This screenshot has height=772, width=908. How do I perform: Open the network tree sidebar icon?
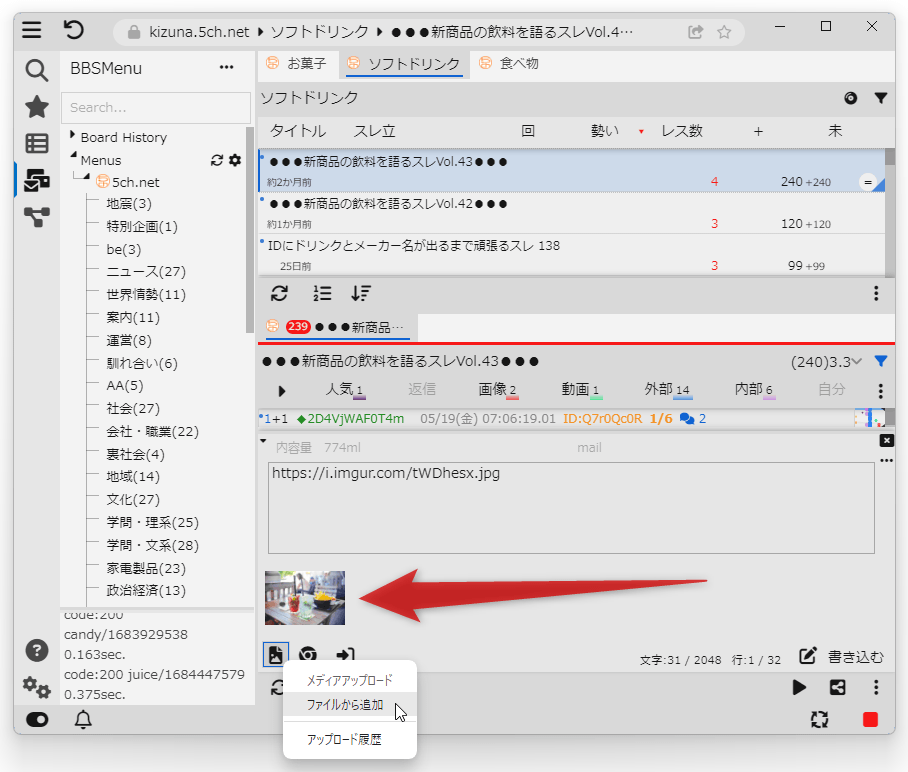tap(36, 217)
